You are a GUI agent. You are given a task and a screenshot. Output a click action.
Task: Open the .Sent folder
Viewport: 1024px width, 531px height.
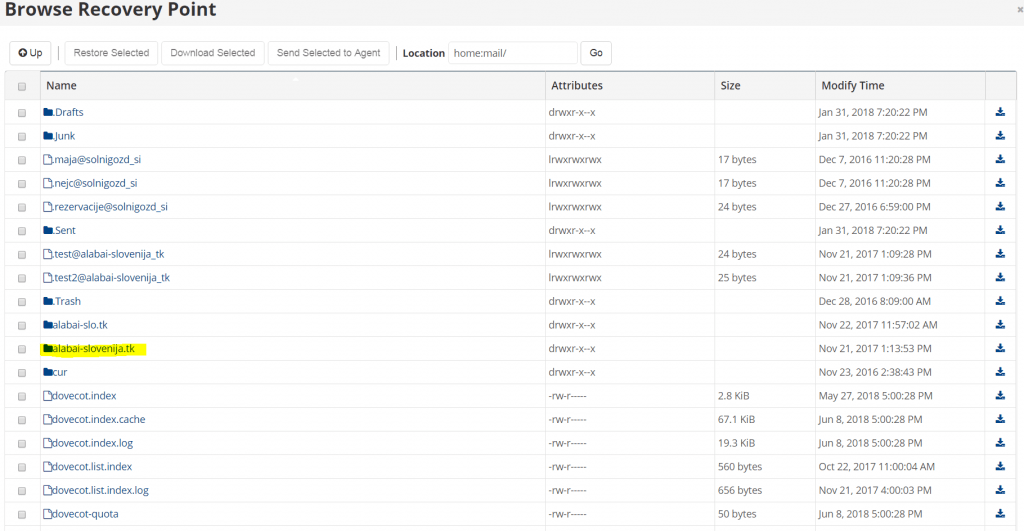click(x=59, y=230)
